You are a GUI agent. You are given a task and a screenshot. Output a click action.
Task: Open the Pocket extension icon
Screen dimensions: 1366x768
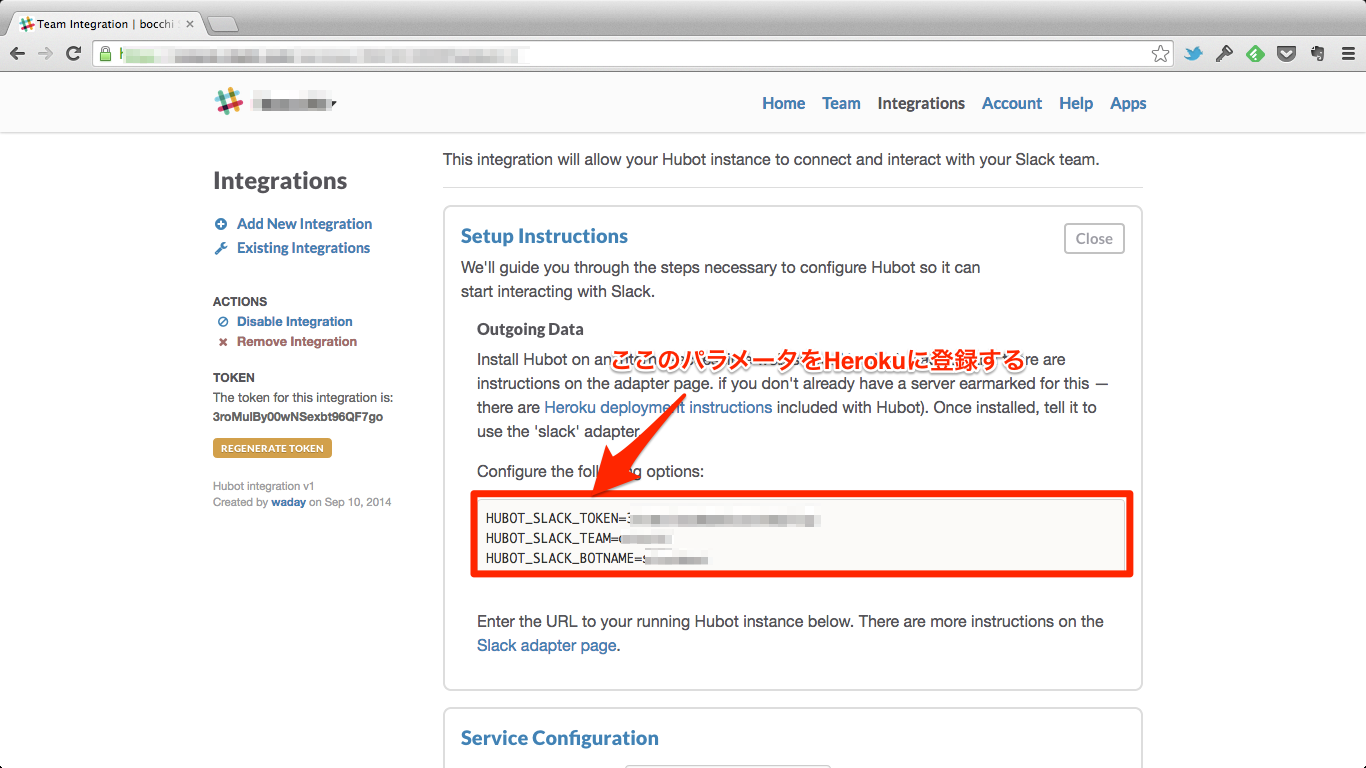[1286, 54]
